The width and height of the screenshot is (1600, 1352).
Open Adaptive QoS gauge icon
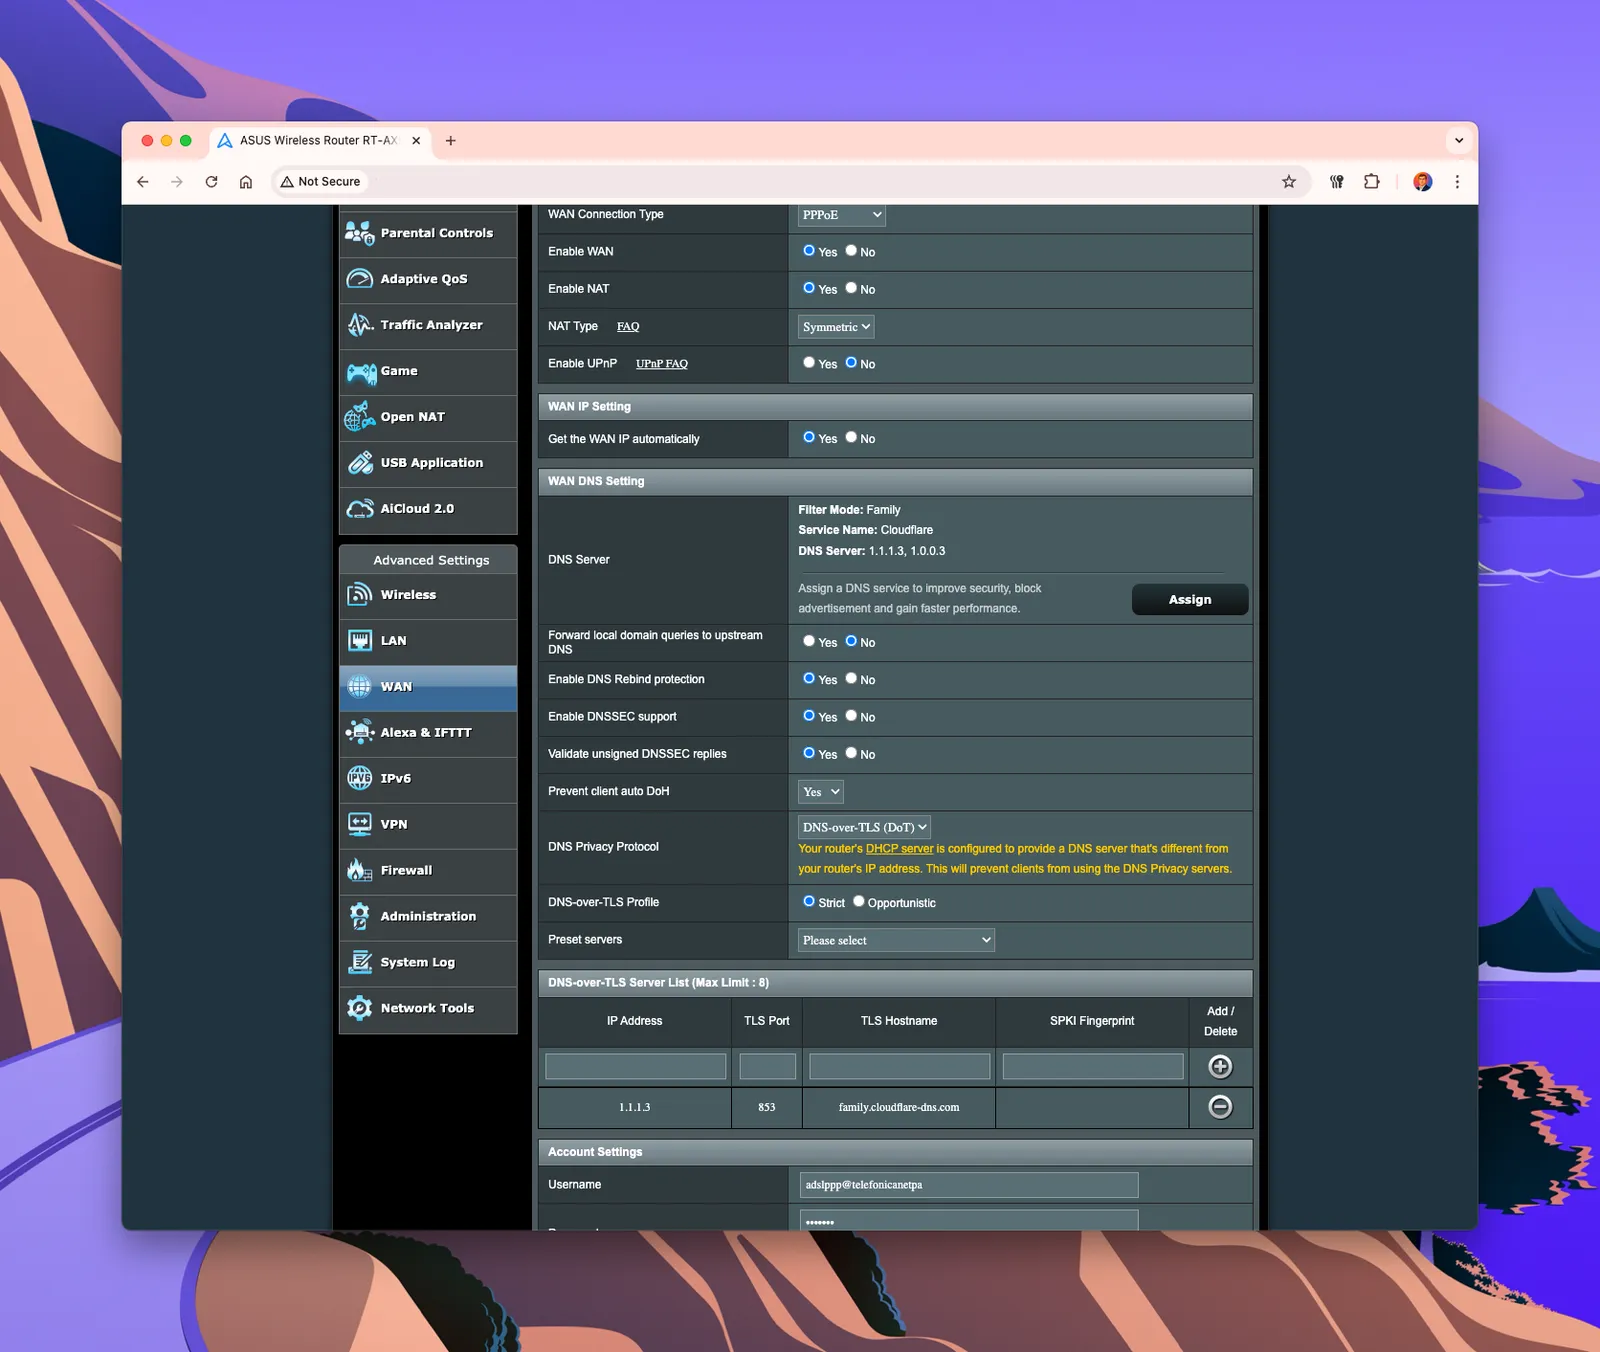tap(359, 279)
